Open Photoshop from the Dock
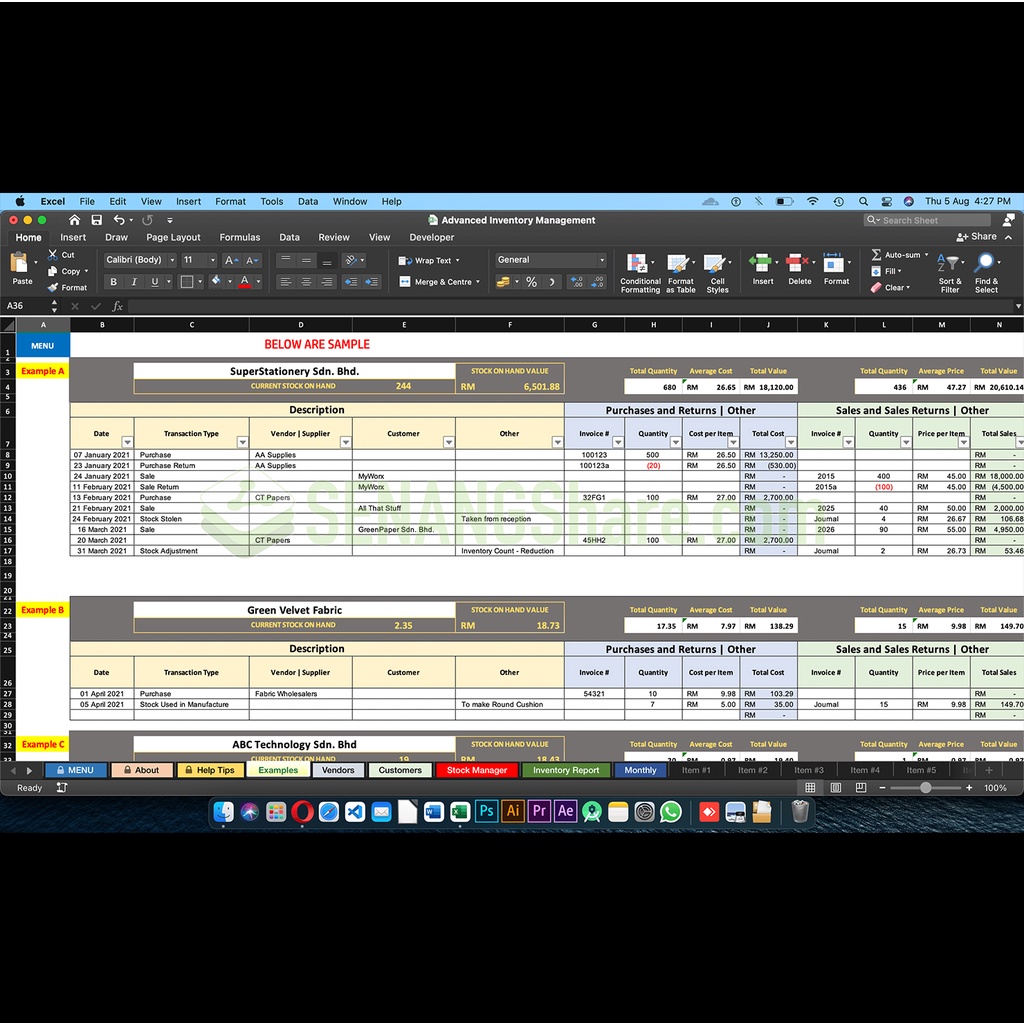Viewport: 1024px width, 1024px height. pos(486,811)
